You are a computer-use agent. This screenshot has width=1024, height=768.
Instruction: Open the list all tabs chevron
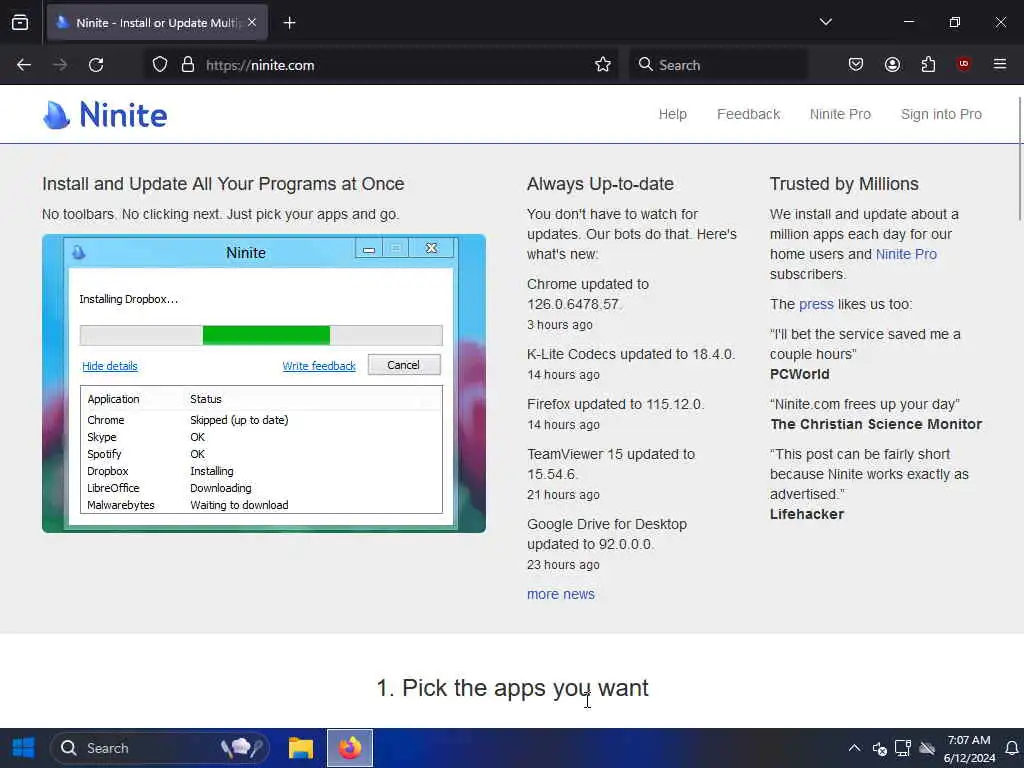pyautogui.click(x=825, y=22)
